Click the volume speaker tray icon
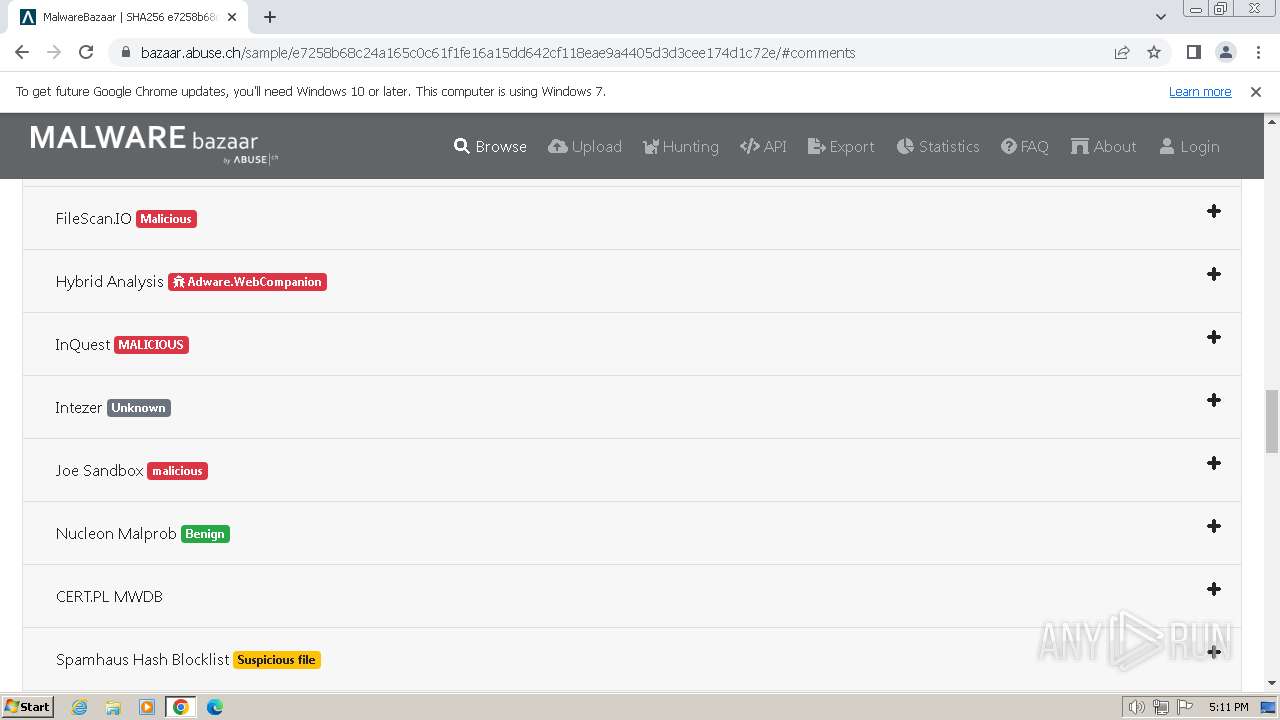 point(1136,707)
